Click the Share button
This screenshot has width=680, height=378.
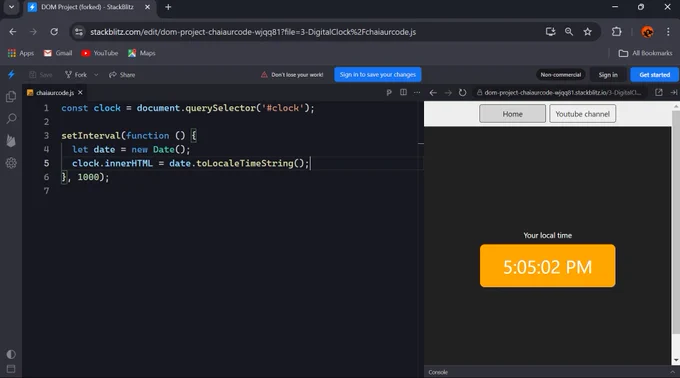click(x=122, y=75)
